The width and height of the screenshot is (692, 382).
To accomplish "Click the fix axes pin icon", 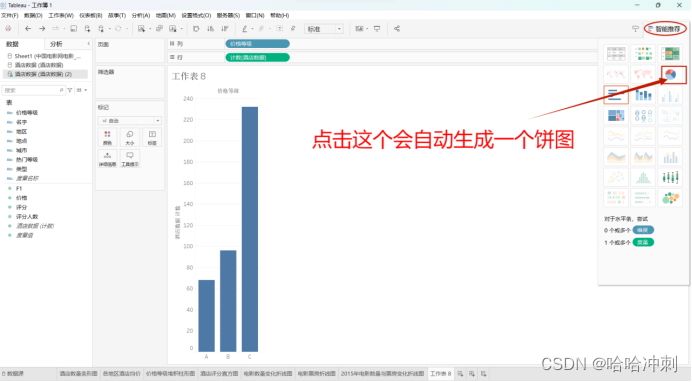I will 293,29.
